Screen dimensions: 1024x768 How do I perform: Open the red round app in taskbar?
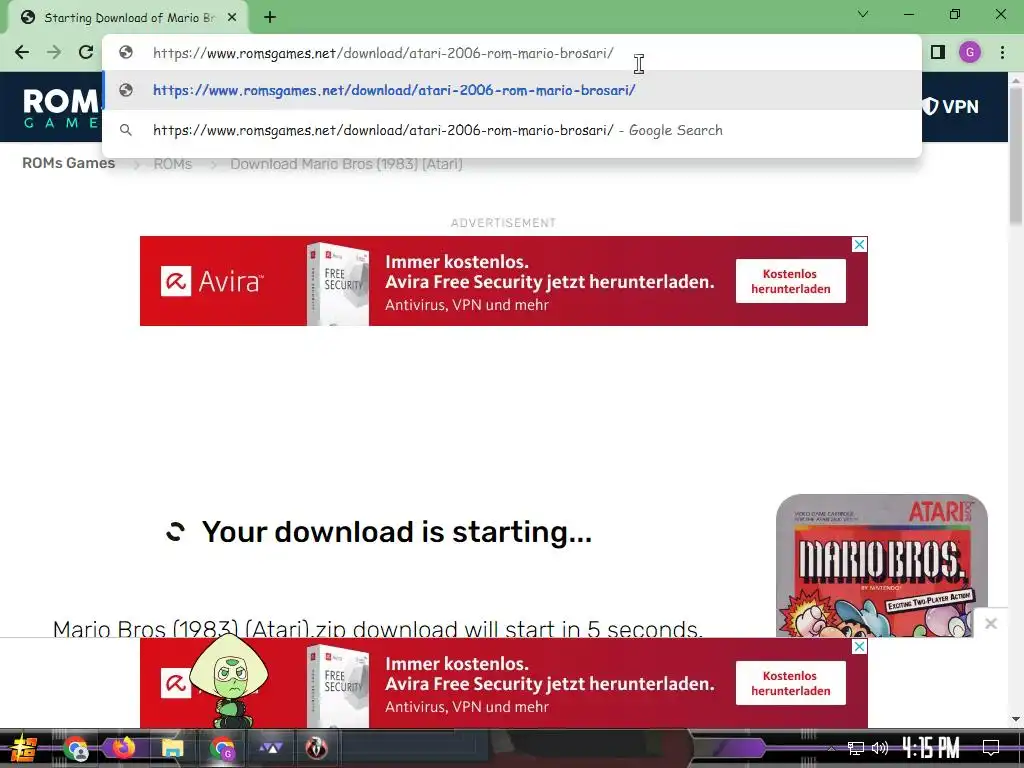[x=317, y=748]
